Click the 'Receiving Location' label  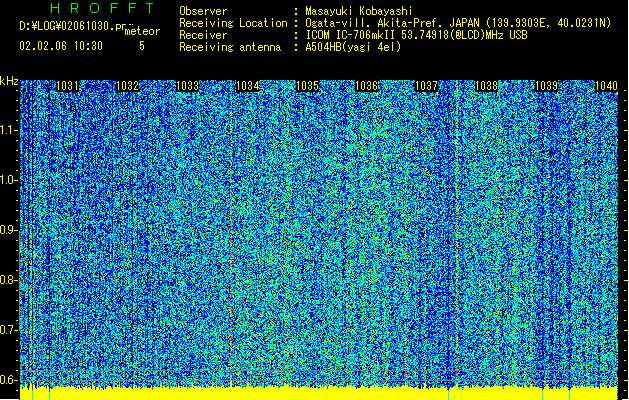(x=233, y=23)
